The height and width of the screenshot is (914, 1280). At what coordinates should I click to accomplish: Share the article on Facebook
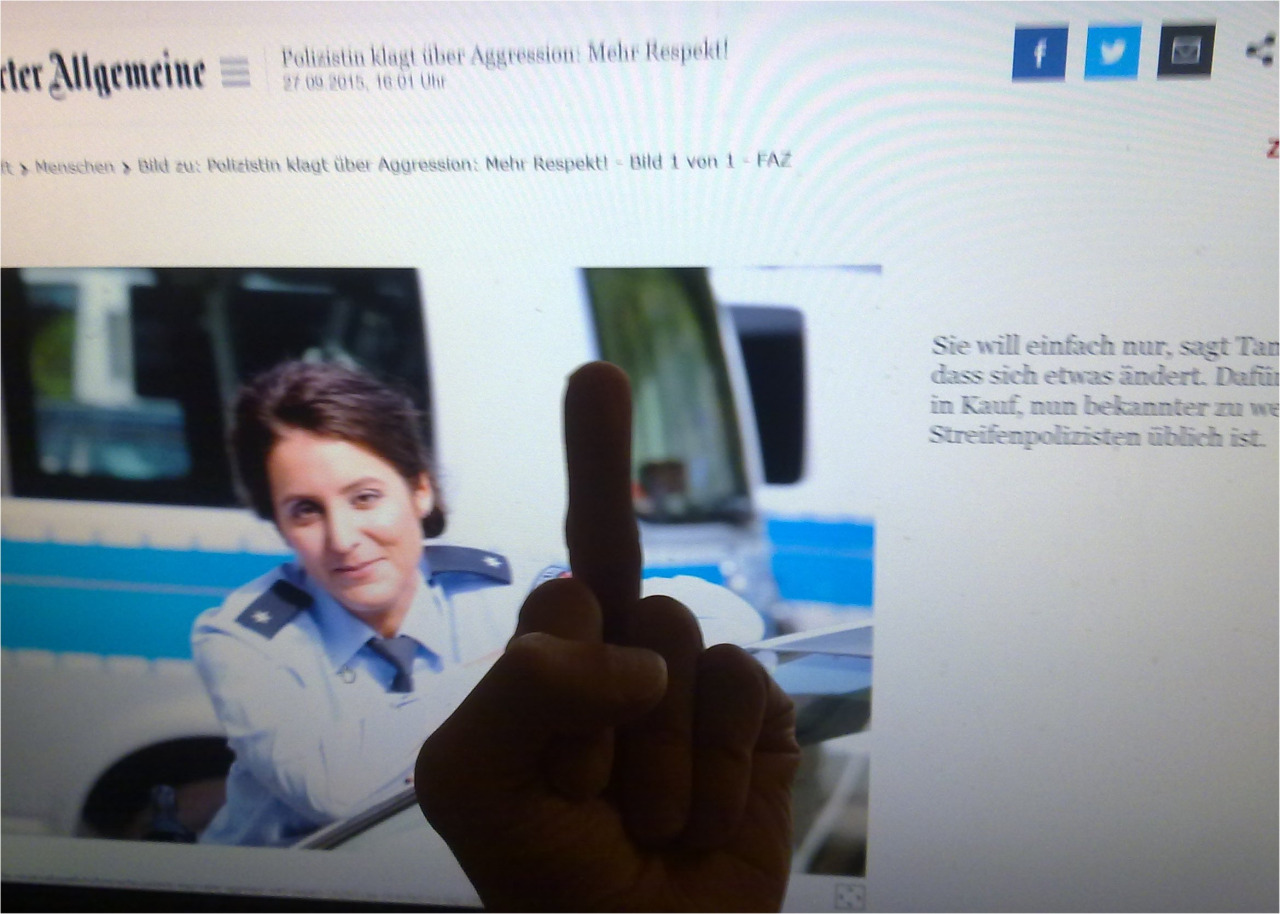click(x=1039, y=52)
